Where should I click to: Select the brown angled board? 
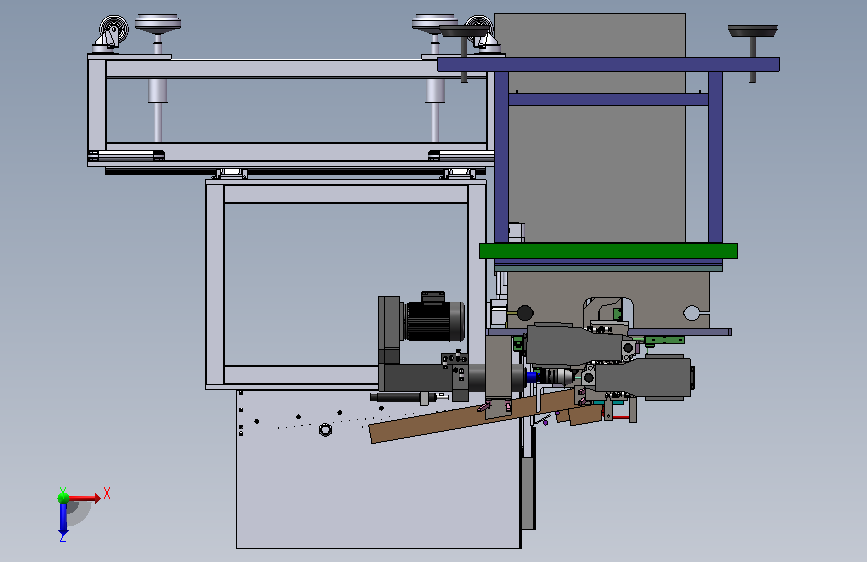470,418
